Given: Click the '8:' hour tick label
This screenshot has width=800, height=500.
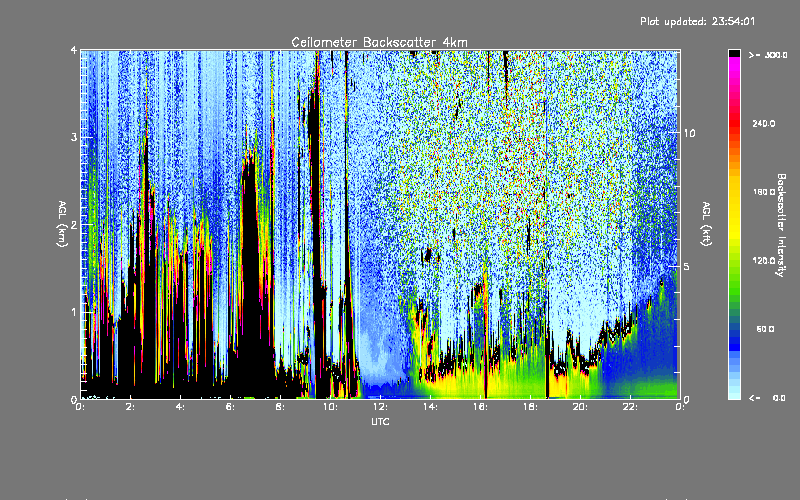Looking at the screenshot, I should coord(281,407).
